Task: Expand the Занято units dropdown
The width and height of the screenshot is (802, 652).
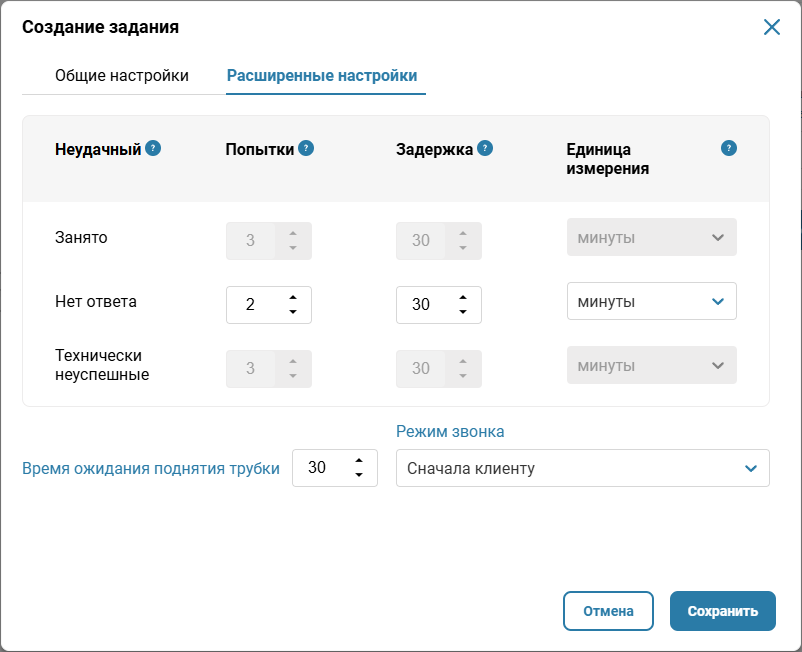Action: (x=652, y=237)
